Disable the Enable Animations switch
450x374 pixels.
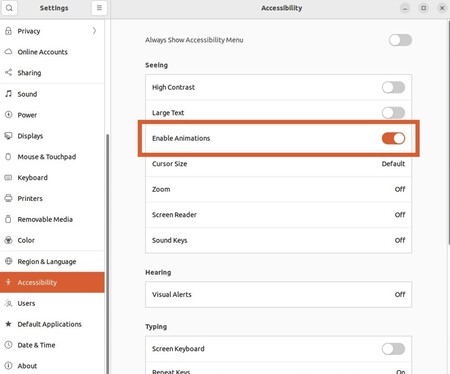pos(393,138)
